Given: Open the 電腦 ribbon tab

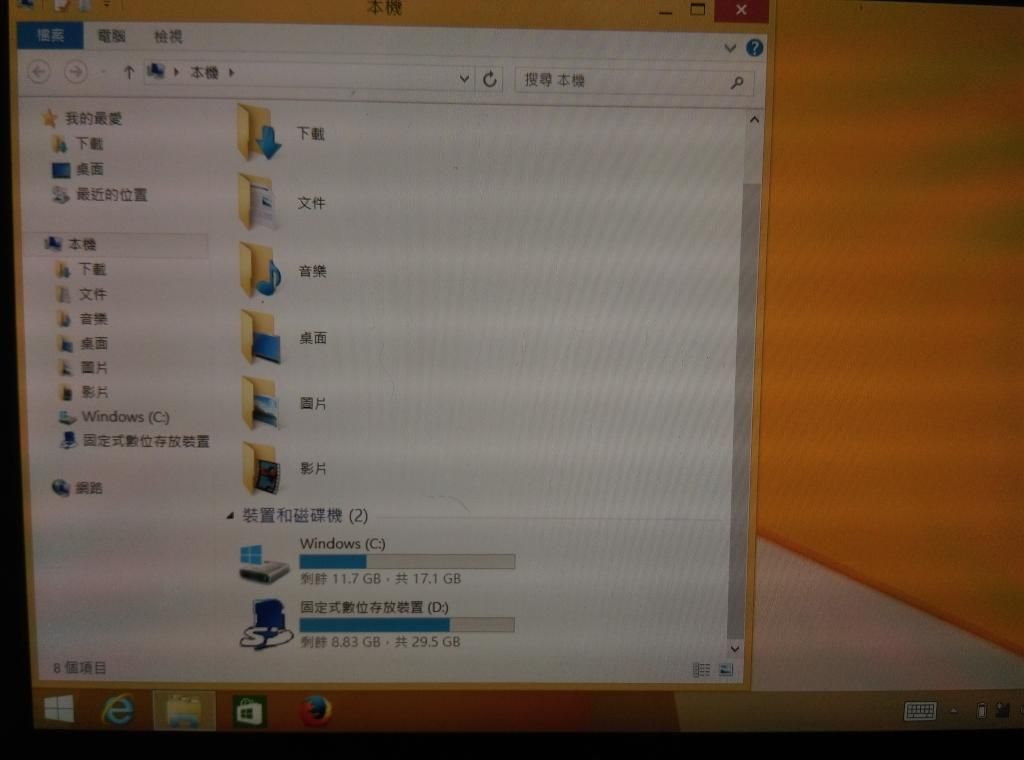Looking at the screenshot, I should click(x=111, y=36).
